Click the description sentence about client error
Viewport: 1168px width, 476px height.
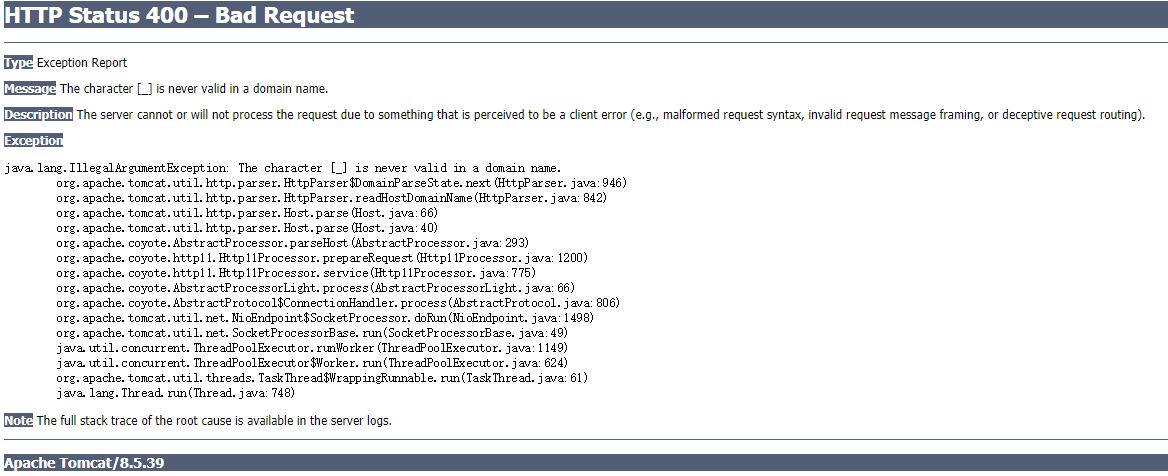pos(610,115)
